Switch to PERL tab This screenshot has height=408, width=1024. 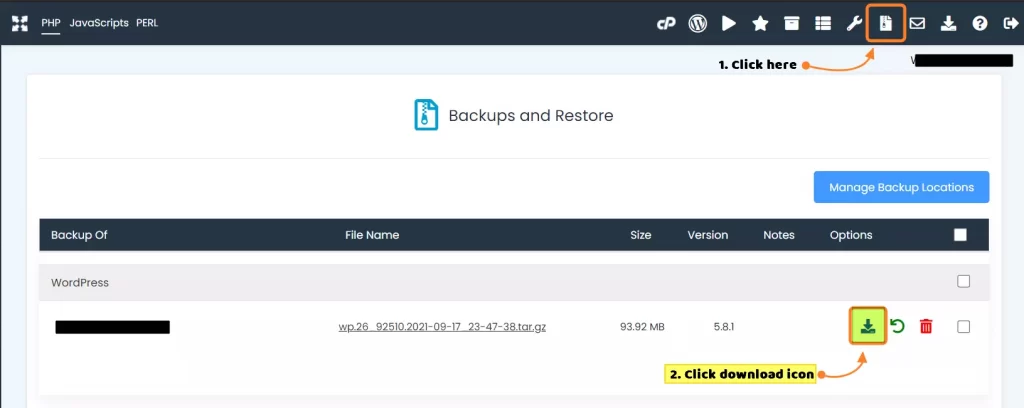pyautogui.click(x=147, y=23)
